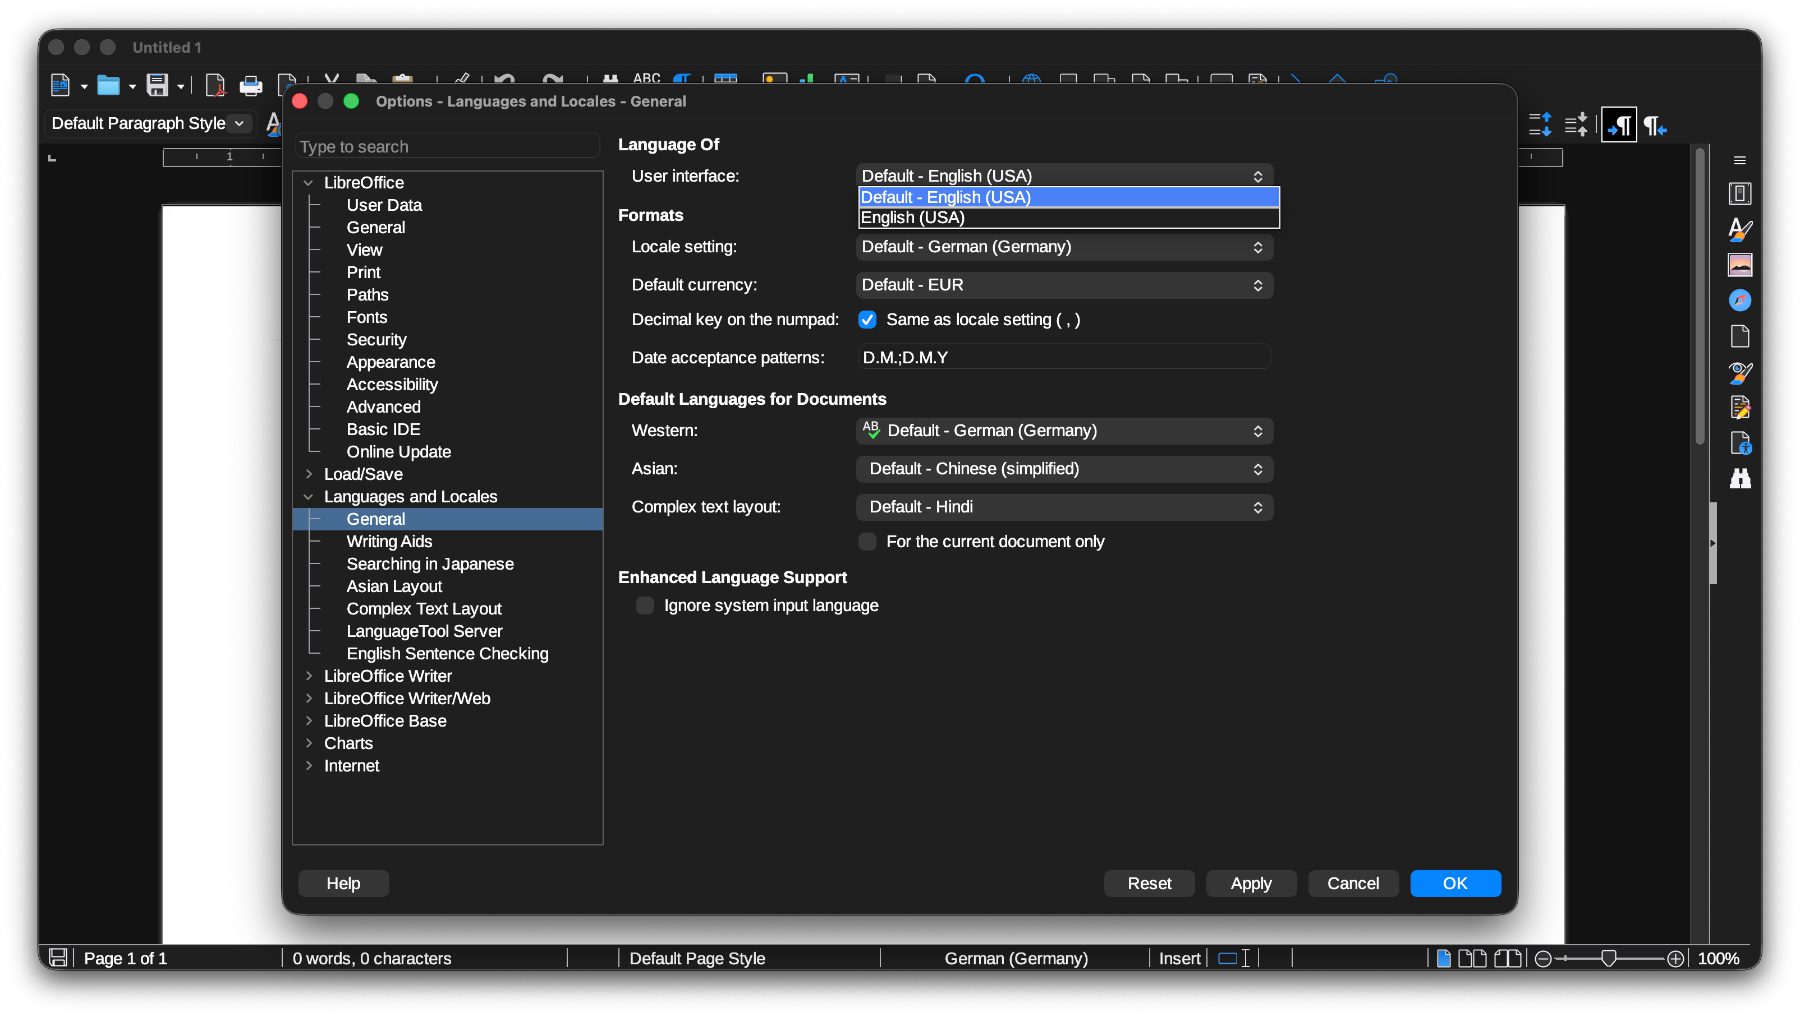Click the Increase Paragraph Spacing icon
Screen dimensions: 1800x1017
[1540, 125]
